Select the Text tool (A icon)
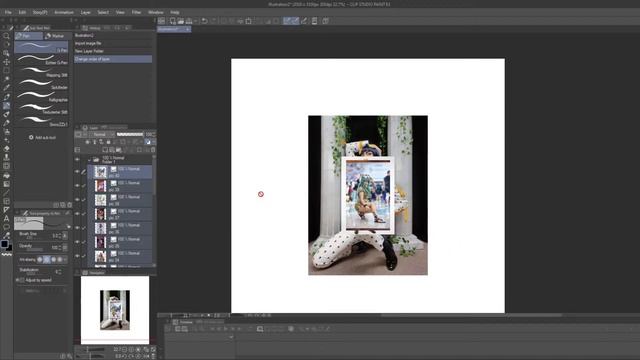The height and width of the screenshot is (360, 640). [6, 218]
